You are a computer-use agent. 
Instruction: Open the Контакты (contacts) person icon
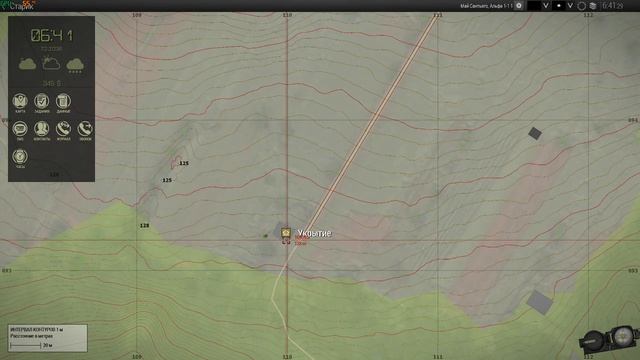pos(41,129)
